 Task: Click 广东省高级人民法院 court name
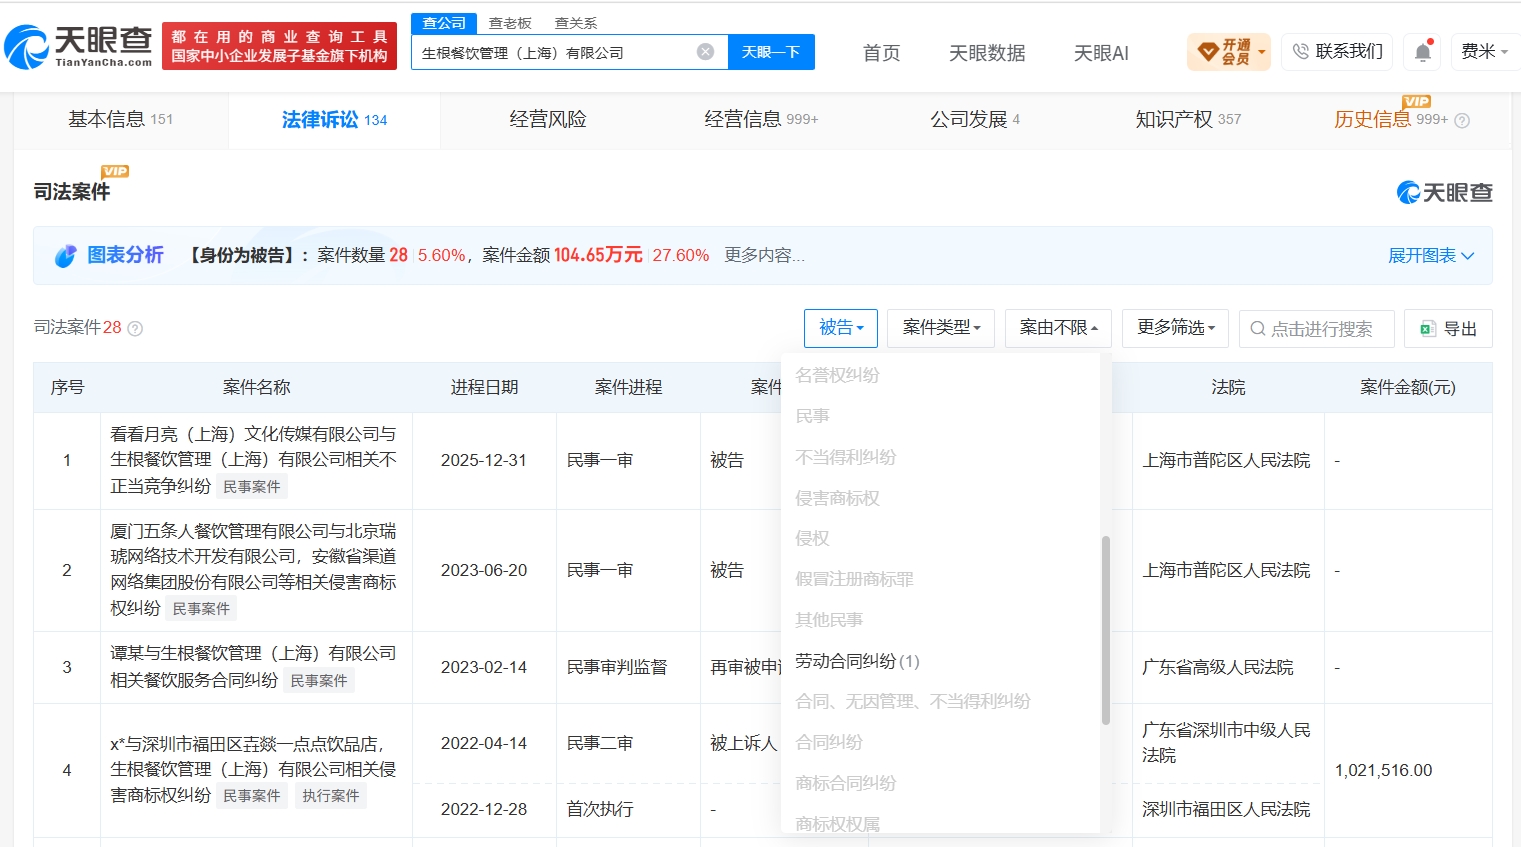click(x=1218, y=667)
